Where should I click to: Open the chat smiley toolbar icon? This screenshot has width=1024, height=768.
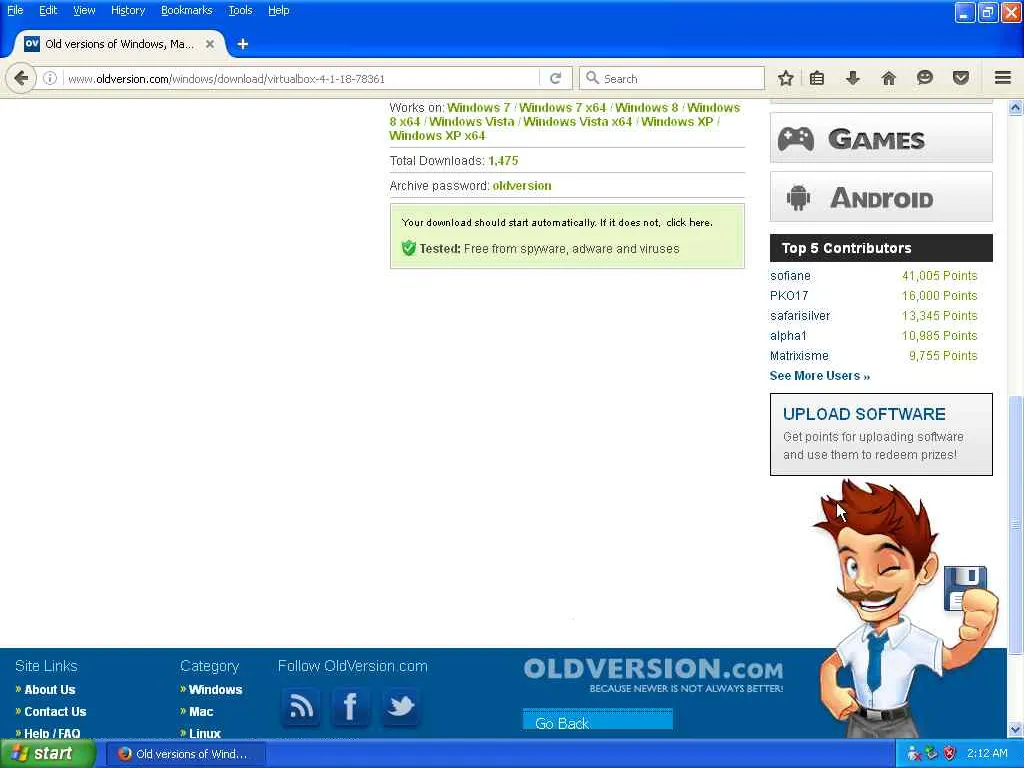(924, 78)
